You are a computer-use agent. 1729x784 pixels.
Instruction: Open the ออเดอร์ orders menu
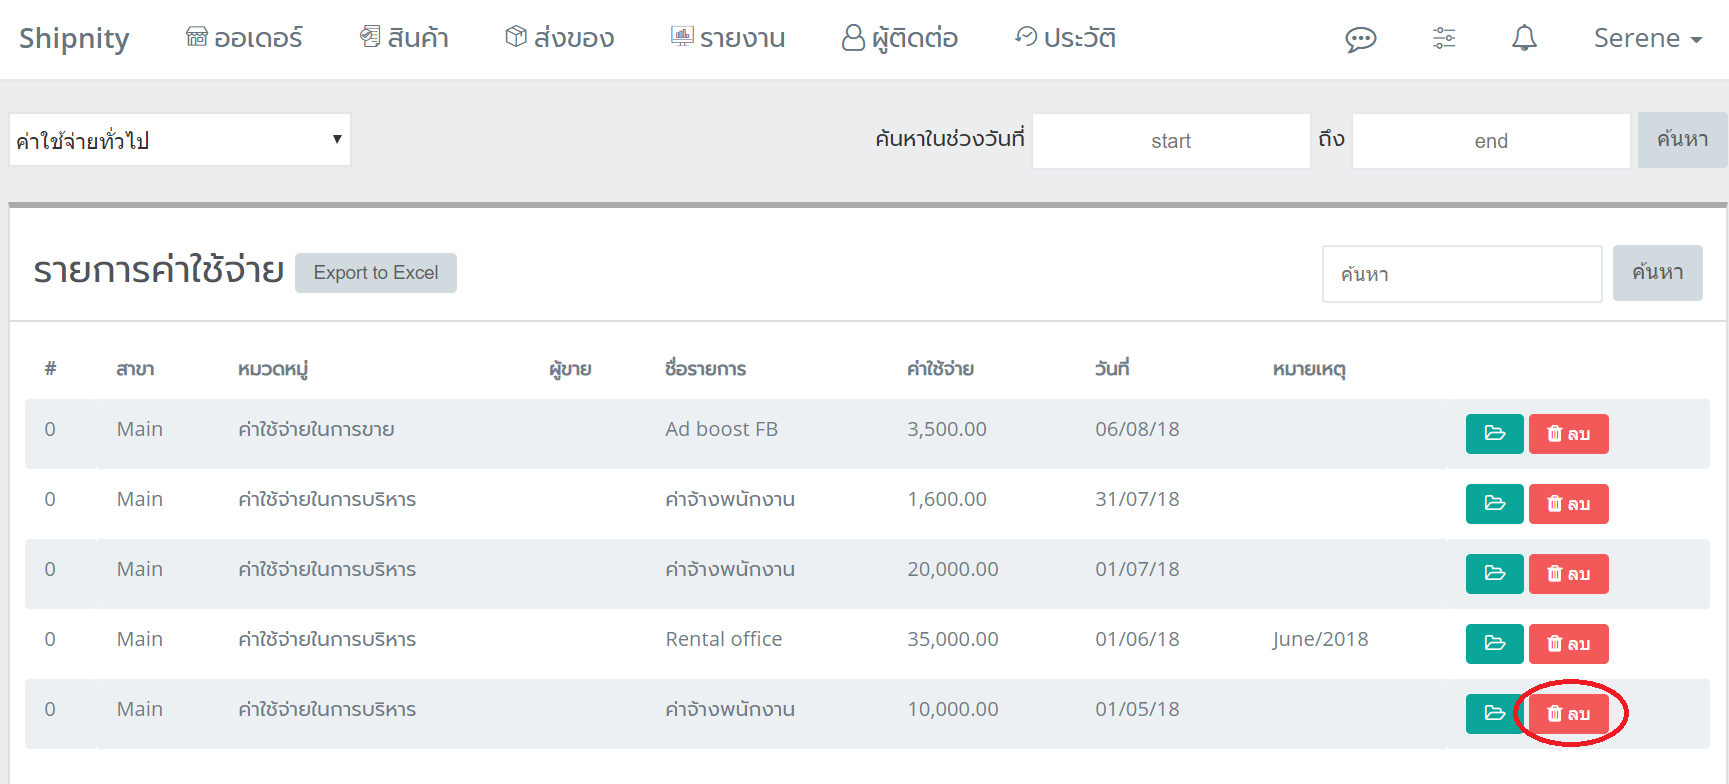coord(244,38)
